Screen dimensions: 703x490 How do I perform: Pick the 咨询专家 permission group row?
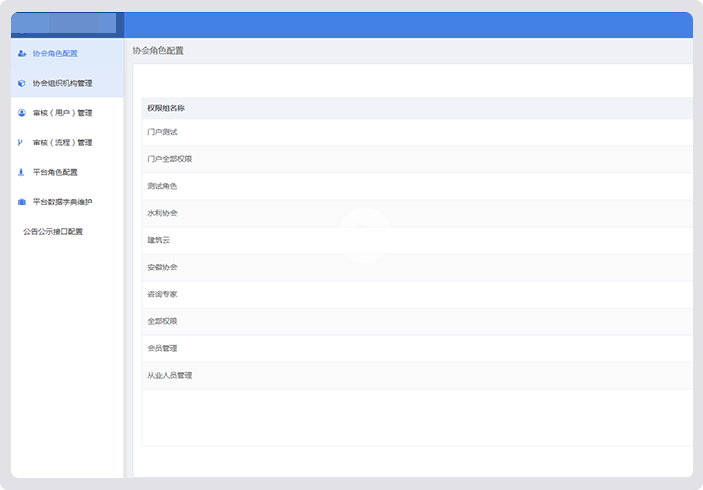pos(162,295)
